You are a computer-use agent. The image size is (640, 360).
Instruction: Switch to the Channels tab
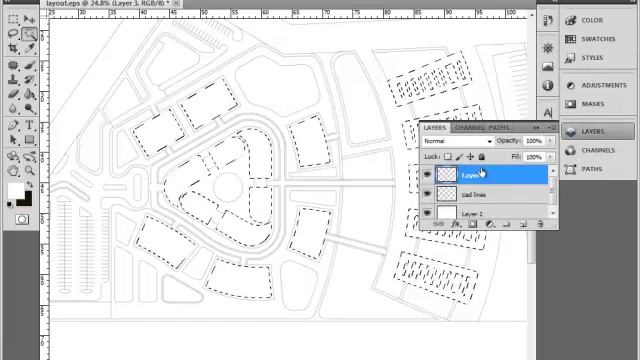click(x=469, y=128)
